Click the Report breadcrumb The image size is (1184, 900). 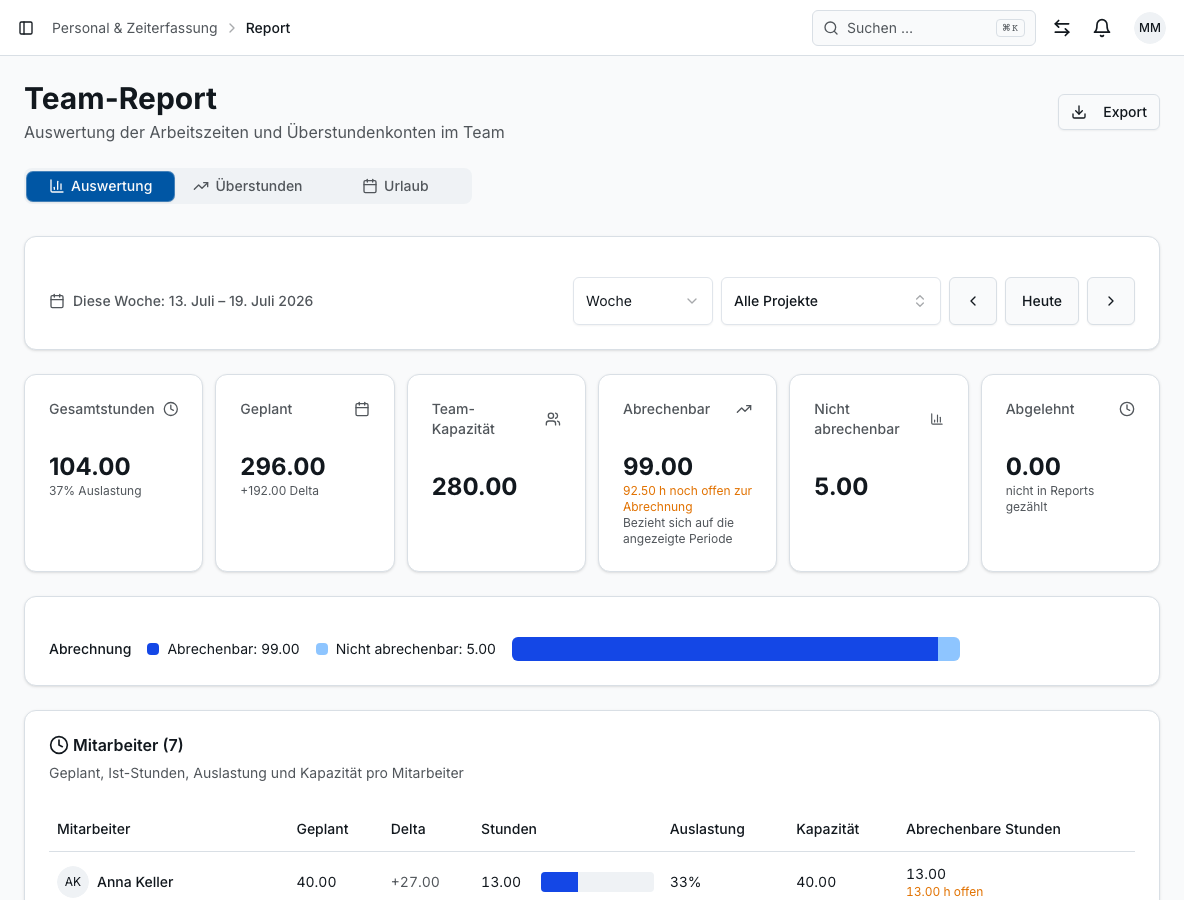pos(268,28)
